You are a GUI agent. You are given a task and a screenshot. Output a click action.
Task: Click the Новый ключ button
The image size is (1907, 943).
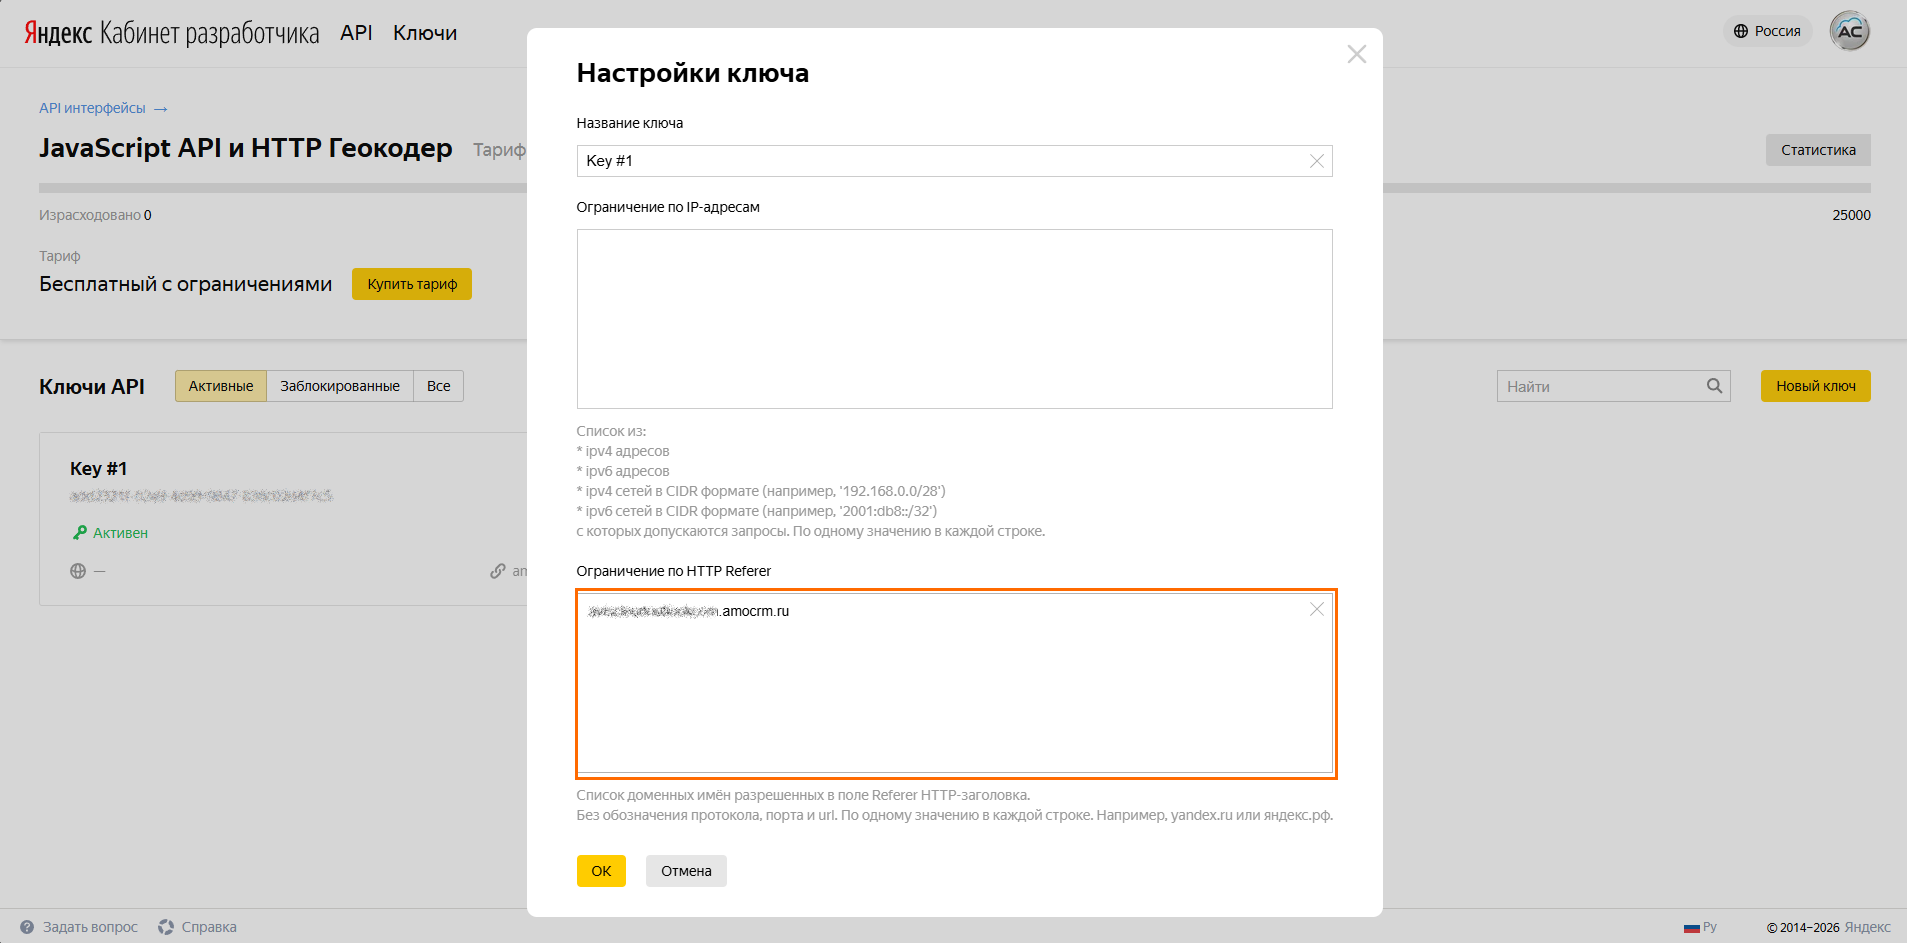point(1816,386)
